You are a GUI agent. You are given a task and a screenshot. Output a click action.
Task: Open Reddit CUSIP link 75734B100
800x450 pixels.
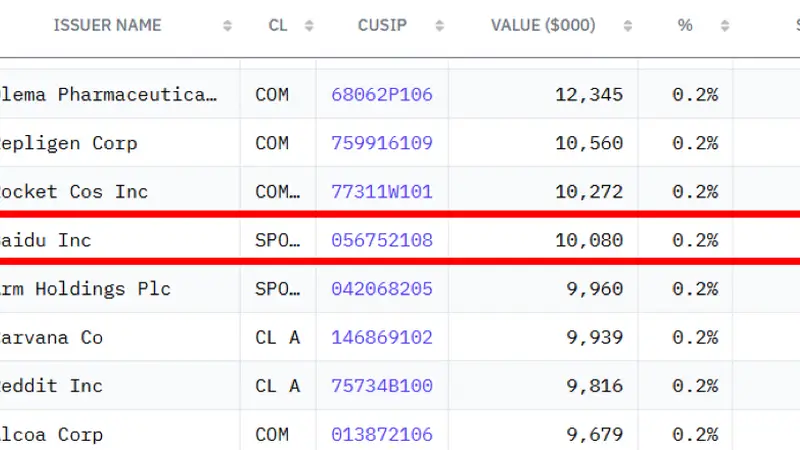coord(382,386)
